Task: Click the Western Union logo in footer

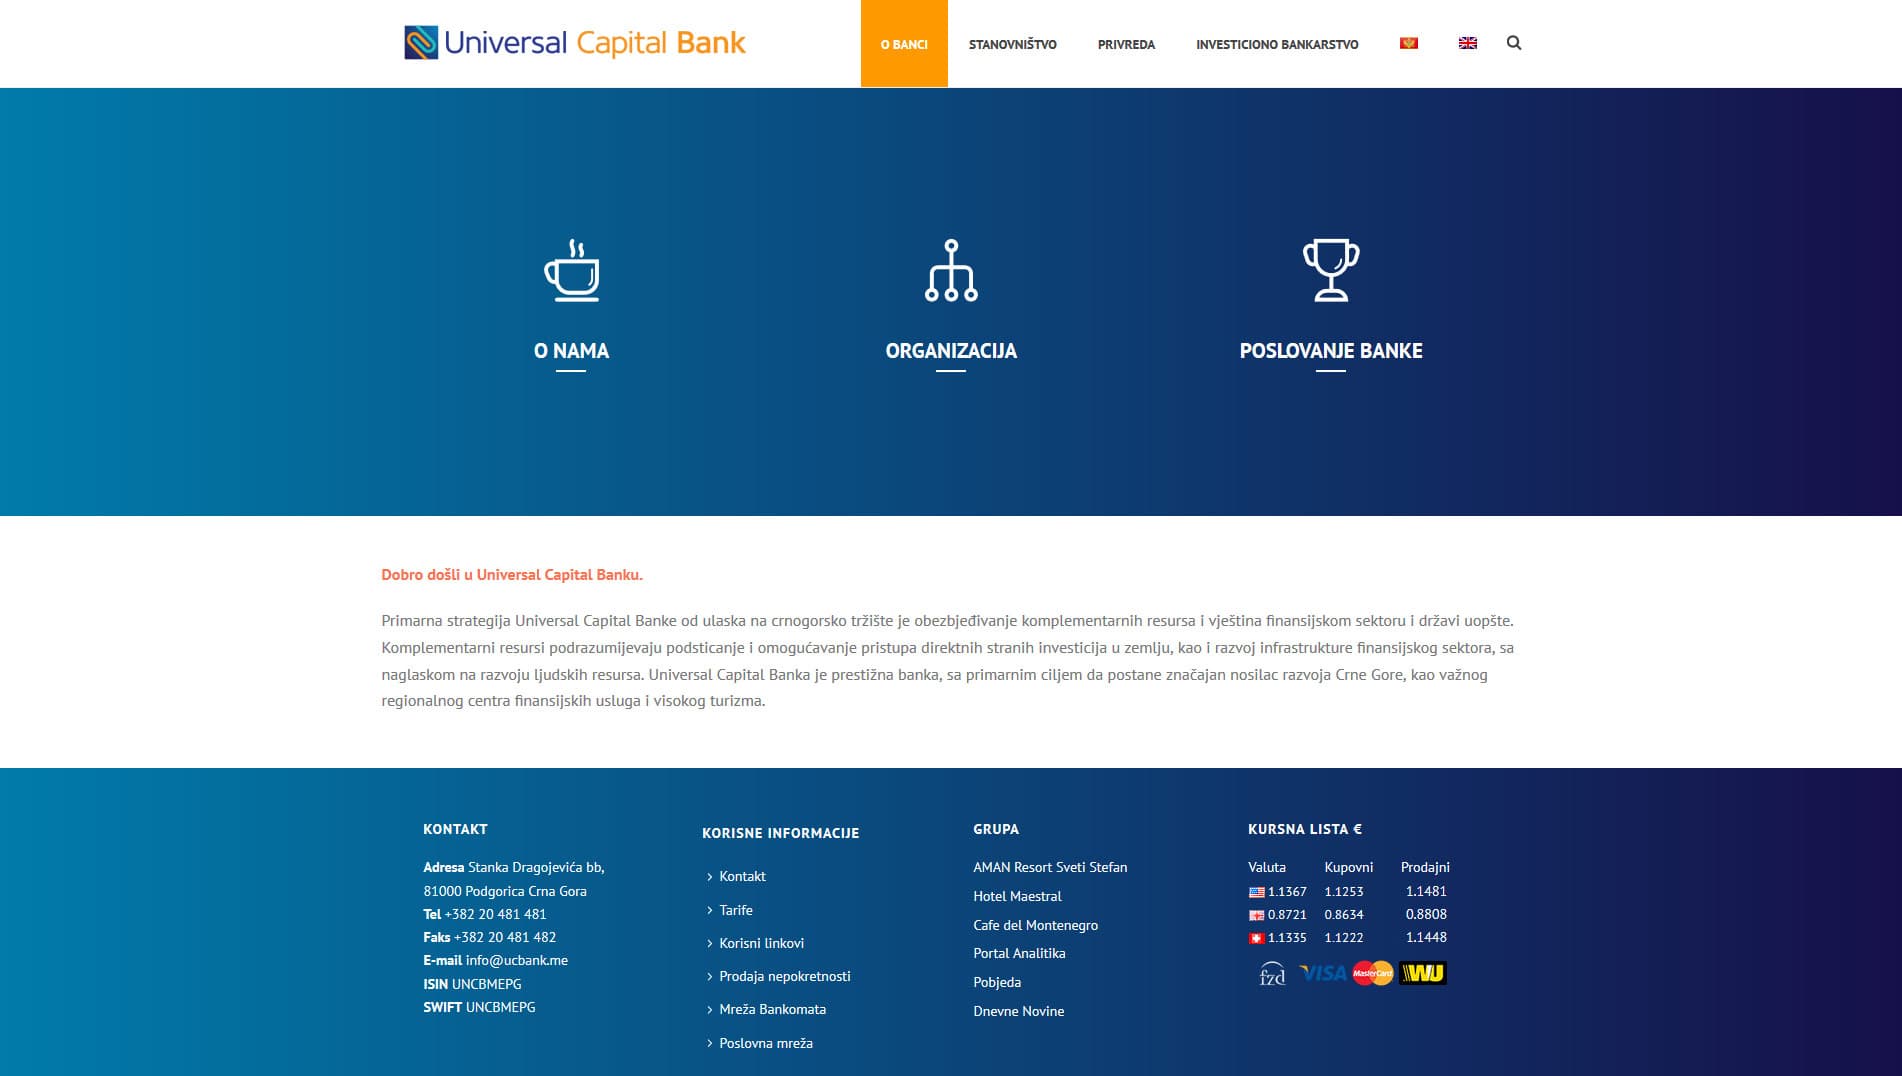Action: pyautogui.click(x=1423, y=973)
